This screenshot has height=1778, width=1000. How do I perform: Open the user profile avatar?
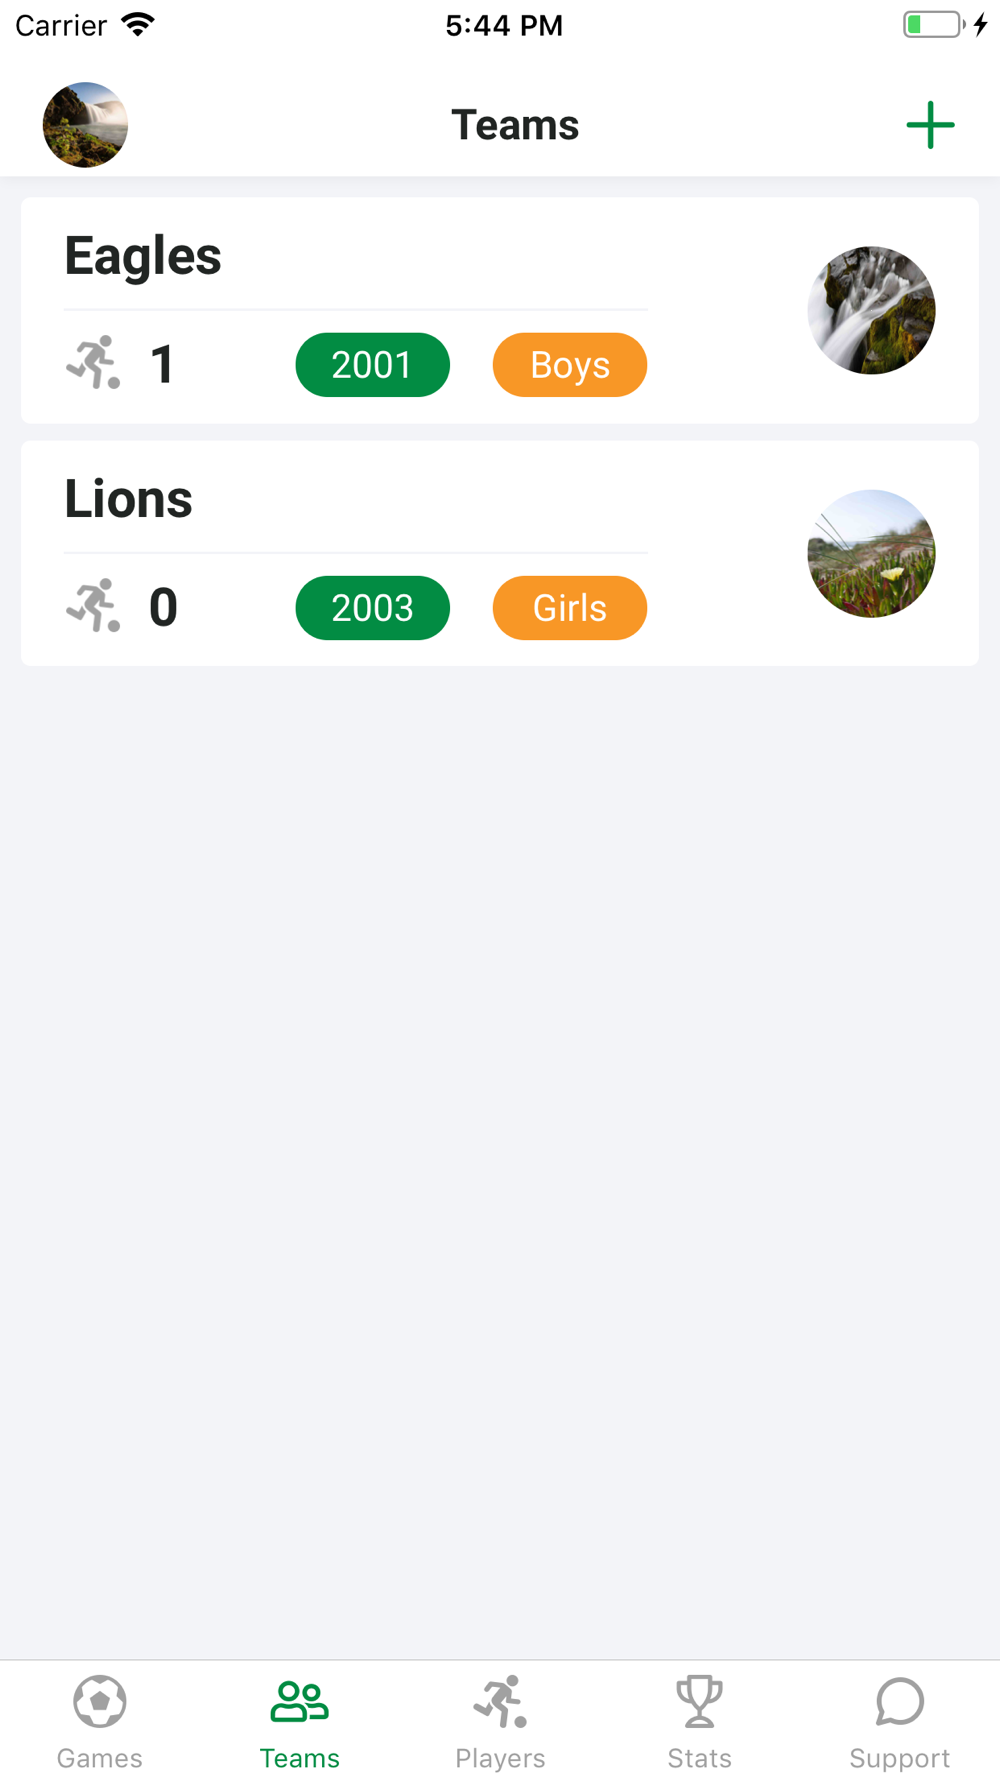pos(85,125)
